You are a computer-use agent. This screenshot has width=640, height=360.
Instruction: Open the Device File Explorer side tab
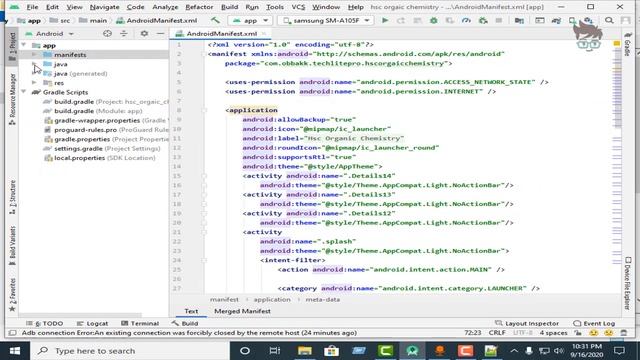pyautogui.click(x=627, y=283)
